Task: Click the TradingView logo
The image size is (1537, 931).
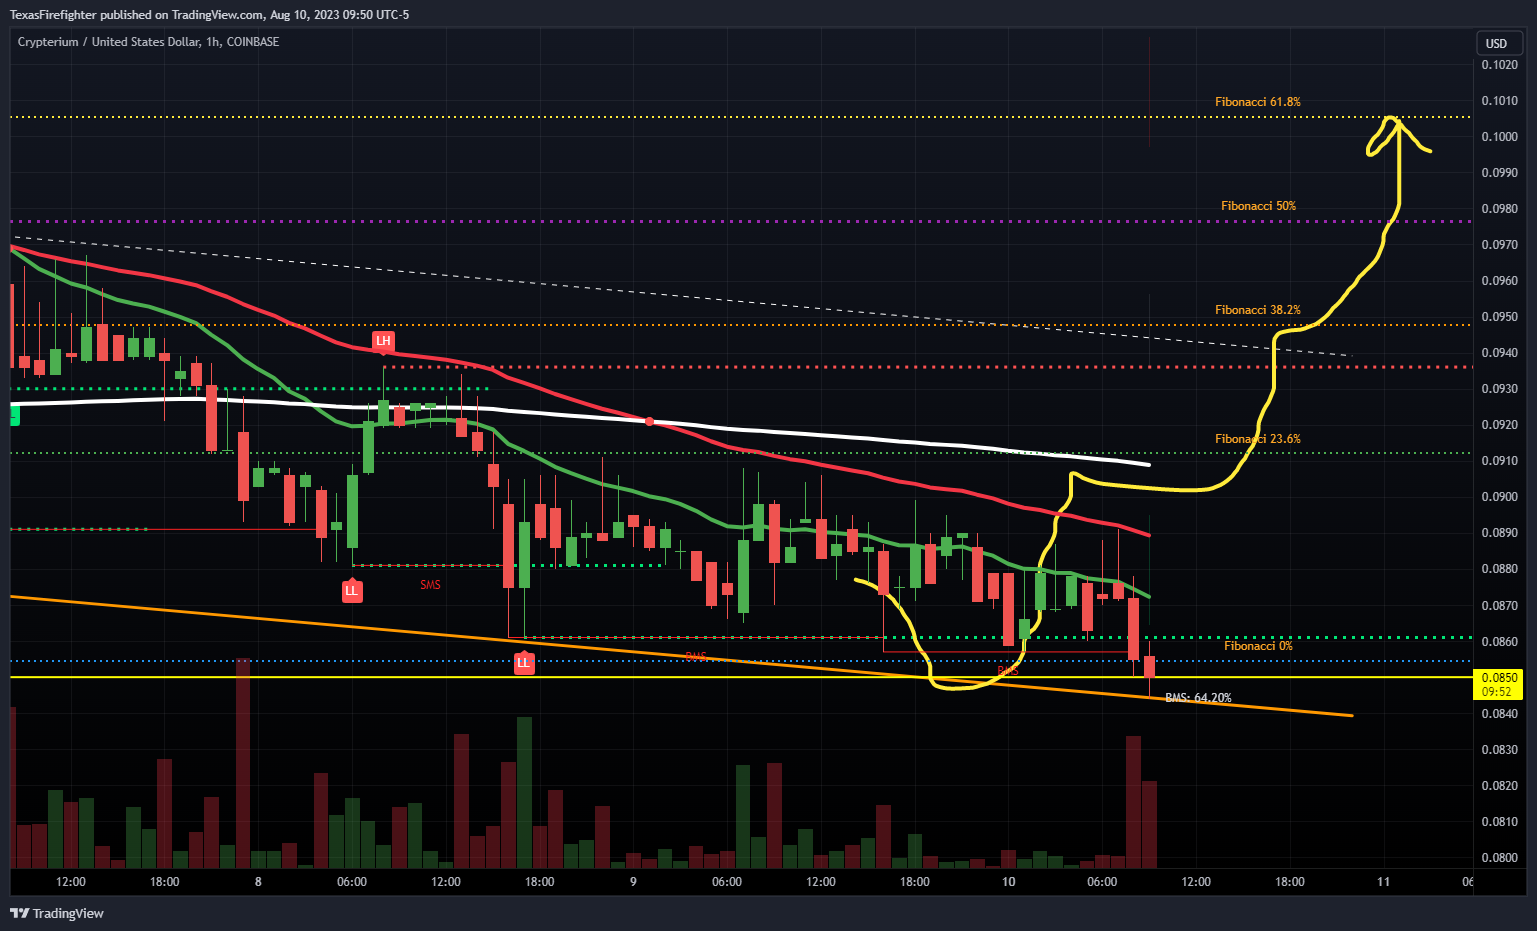Action: [x=57, y=913]
